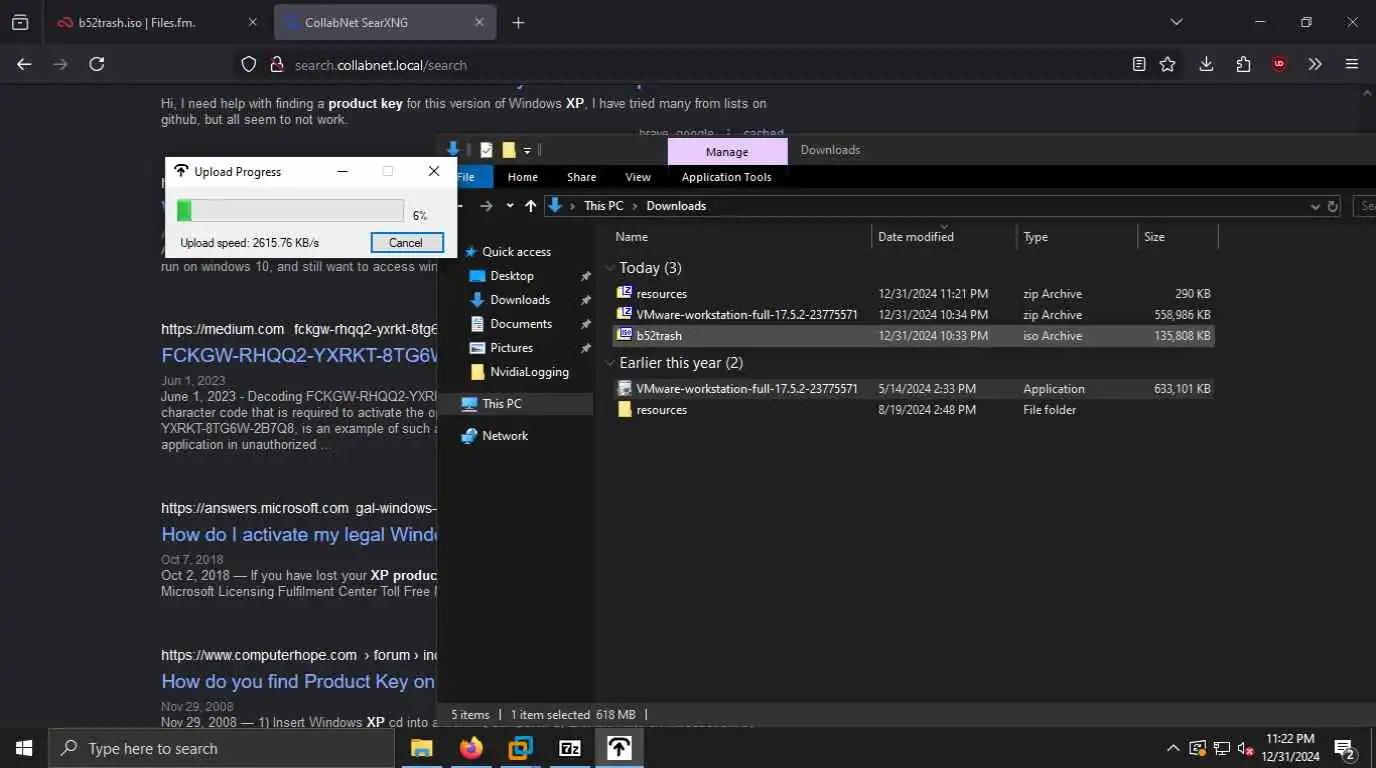1376x768 pixels.
Task: Open the Application Tools ribbon tab
Action: 726,177
